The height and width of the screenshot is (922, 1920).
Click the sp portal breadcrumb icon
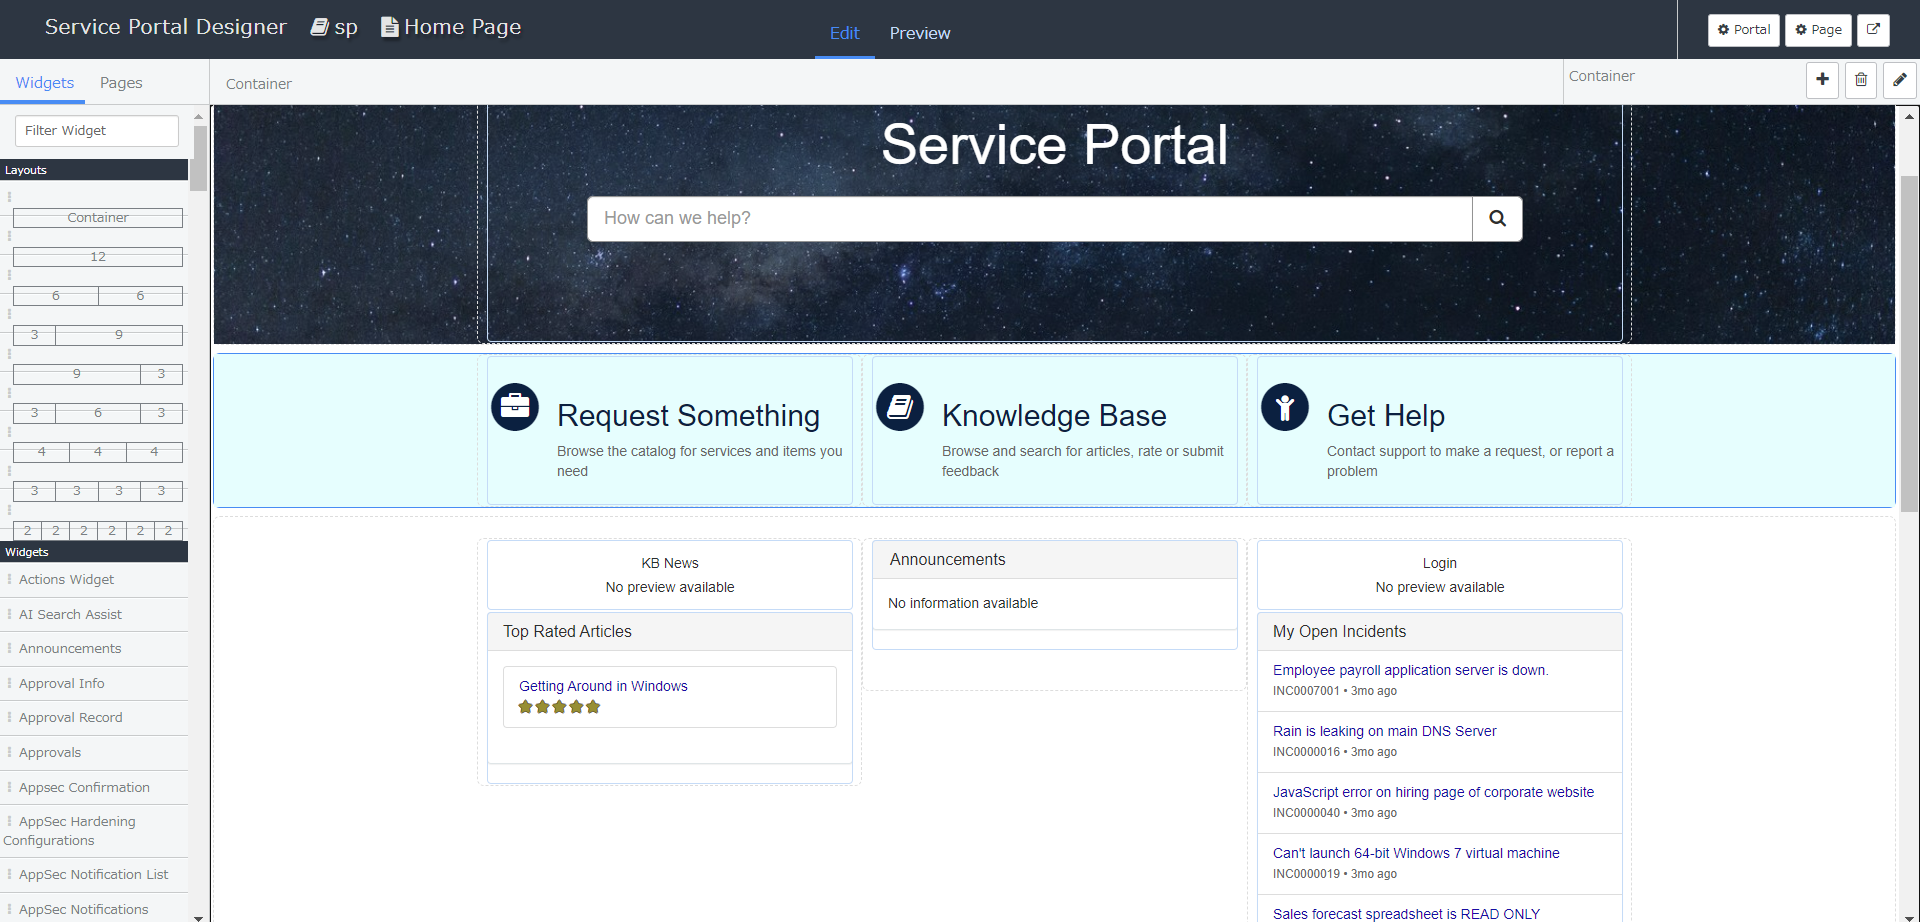320,27
